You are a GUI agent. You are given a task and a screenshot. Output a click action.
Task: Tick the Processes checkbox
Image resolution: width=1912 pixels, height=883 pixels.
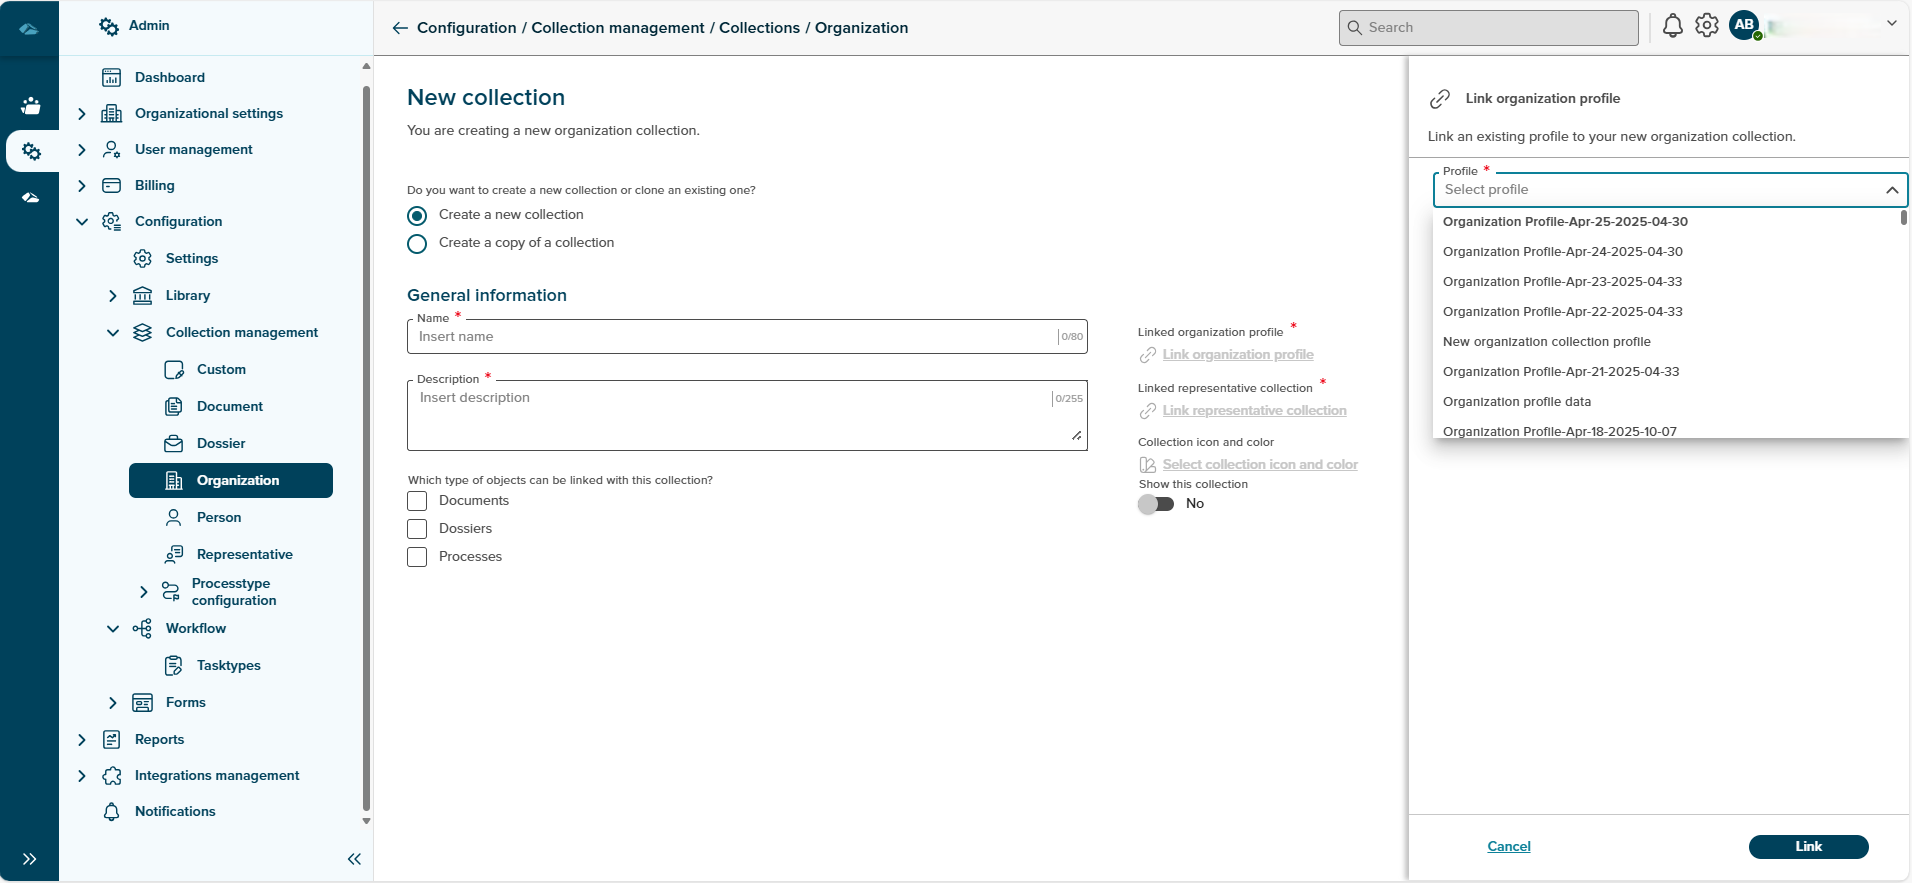pos(417,557)
